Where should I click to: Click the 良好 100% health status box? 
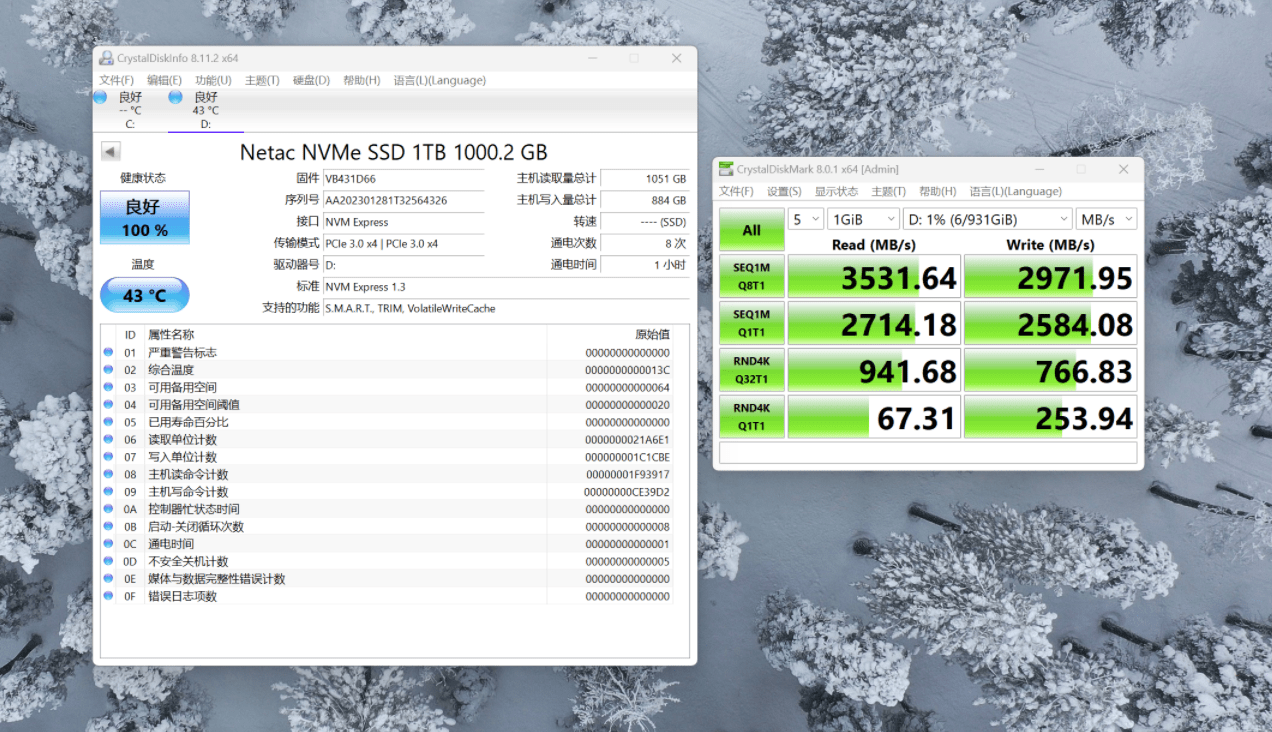point(144,218)
